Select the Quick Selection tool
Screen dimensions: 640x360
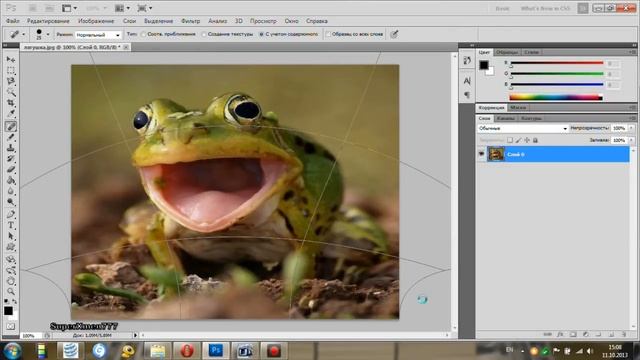pos(11,92)
